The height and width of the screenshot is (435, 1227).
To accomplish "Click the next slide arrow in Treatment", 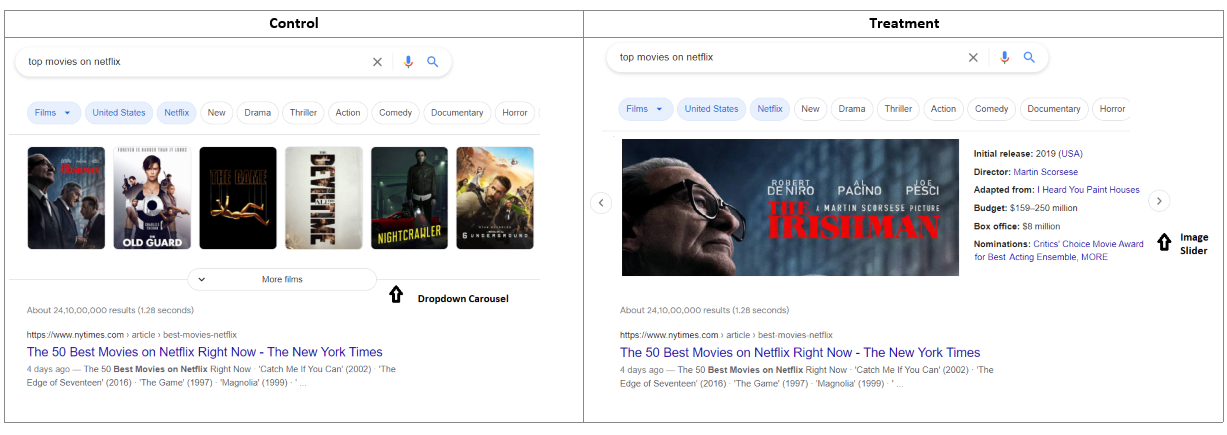I will tap(1158, 201).
